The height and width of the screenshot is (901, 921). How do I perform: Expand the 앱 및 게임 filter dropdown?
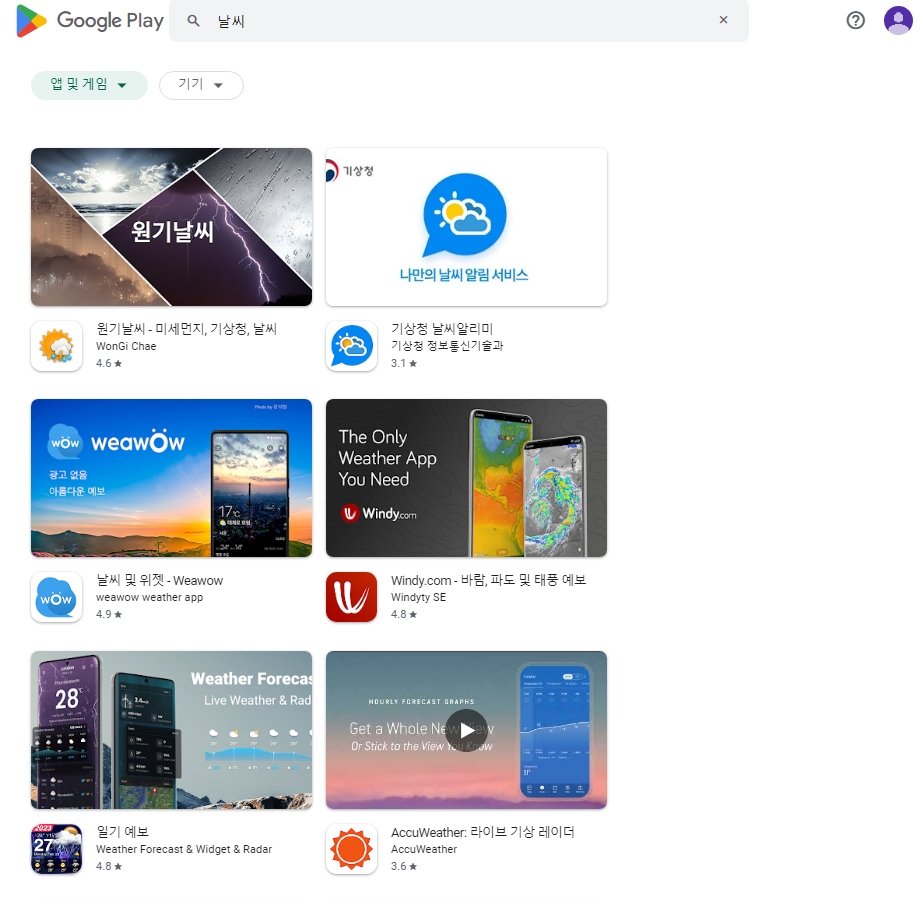point(89,85)
